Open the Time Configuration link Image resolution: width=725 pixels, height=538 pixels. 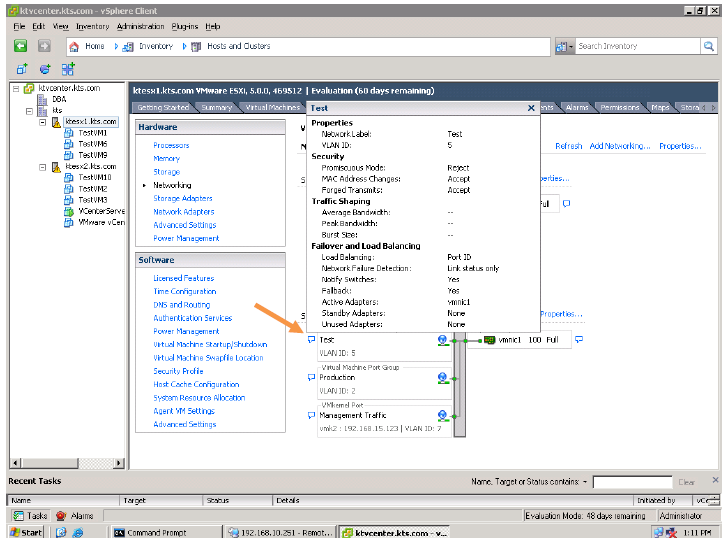coord(184,292)
